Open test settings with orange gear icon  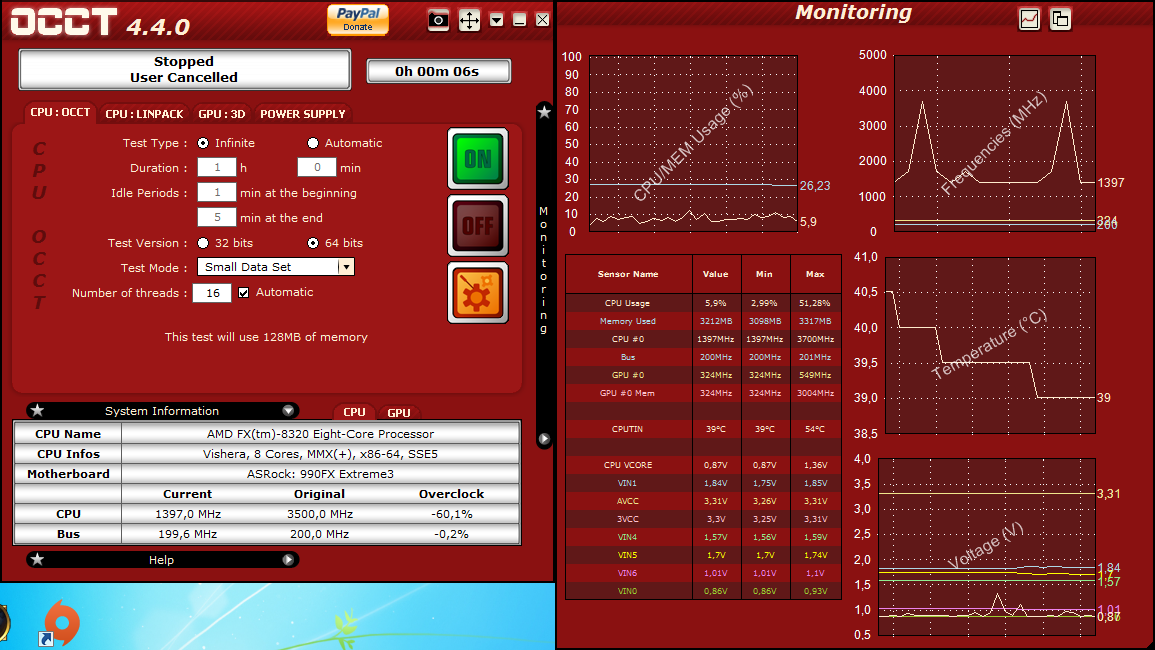click(478, 293)
